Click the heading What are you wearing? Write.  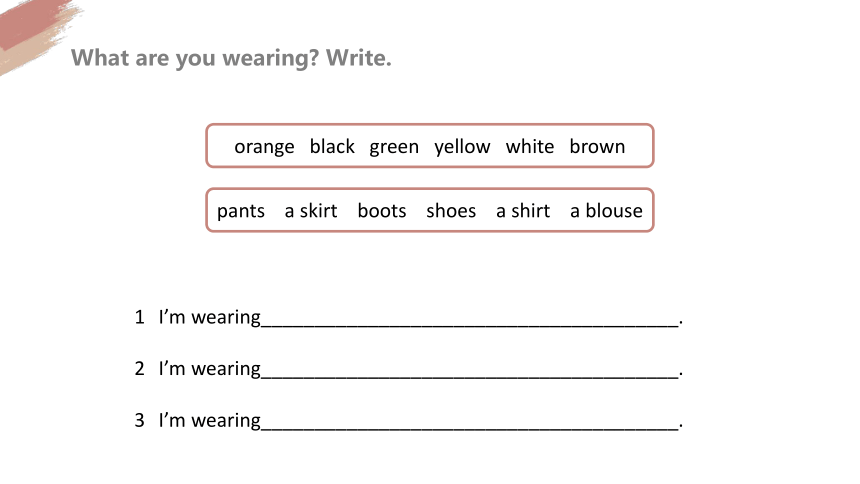[x=231, y=58]
